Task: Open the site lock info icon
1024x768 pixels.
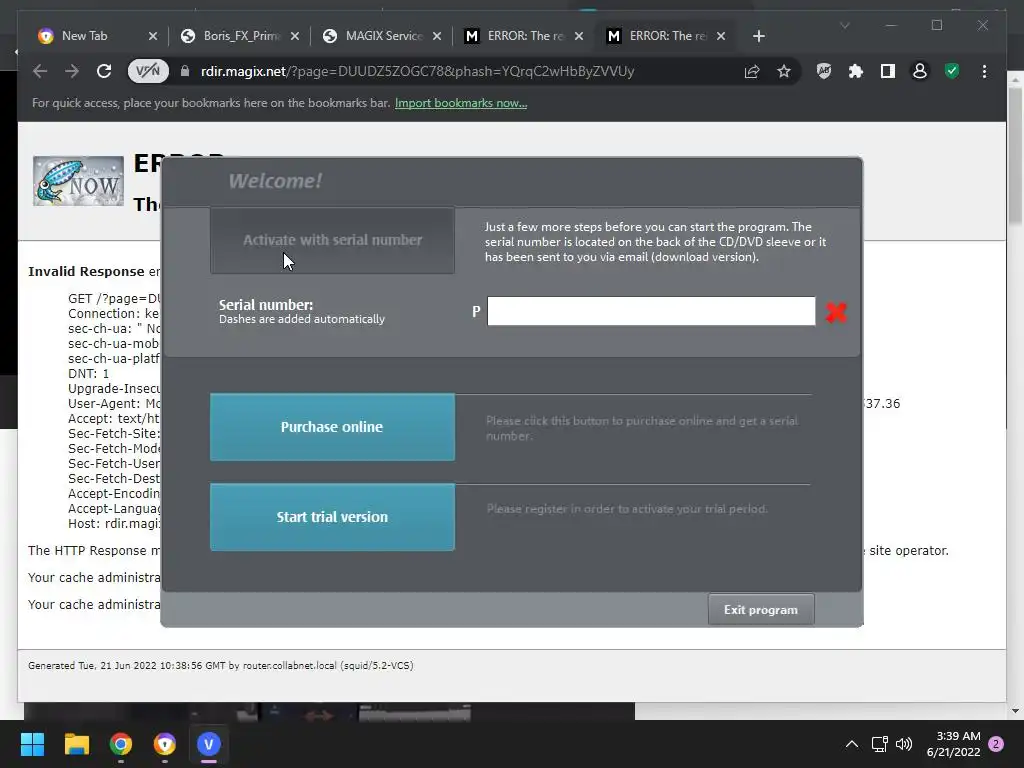Action: pyautogui.click(x=185, y=71)
